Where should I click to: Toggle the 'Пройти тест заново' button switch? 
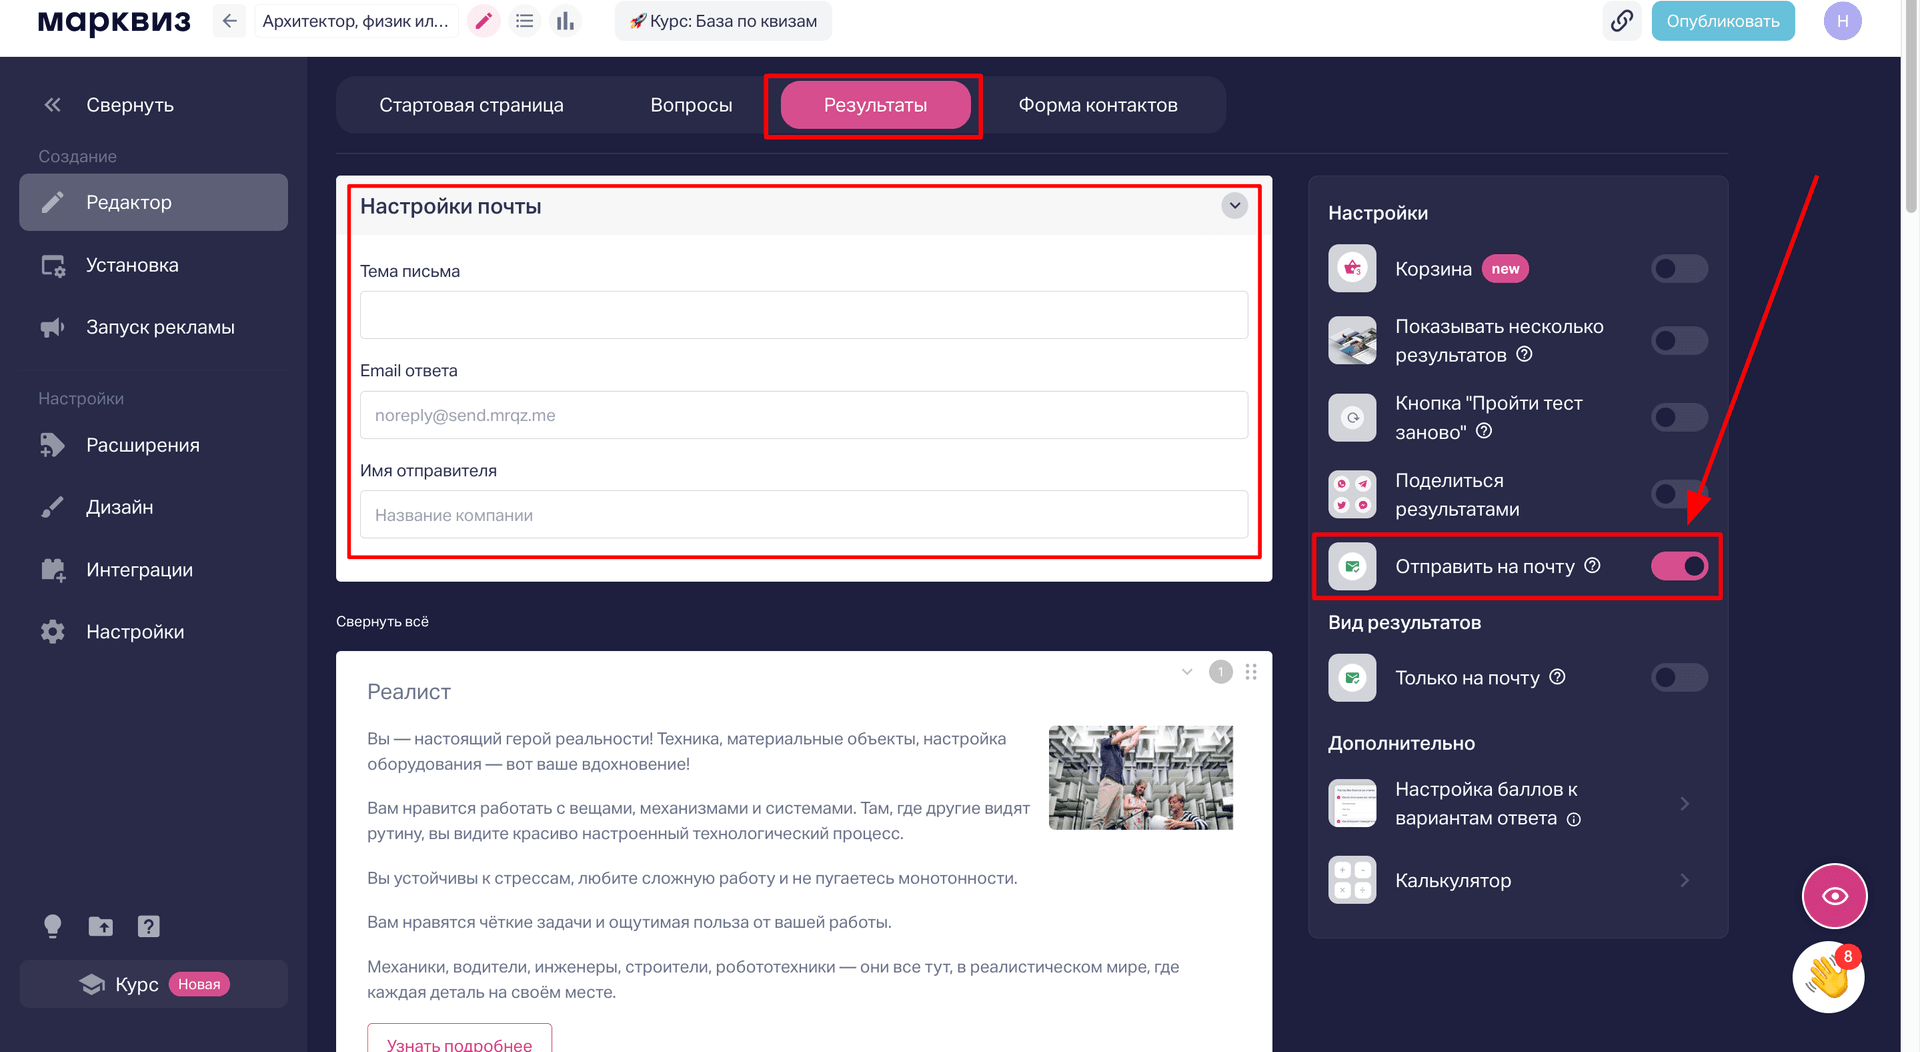coord(1679,417)
